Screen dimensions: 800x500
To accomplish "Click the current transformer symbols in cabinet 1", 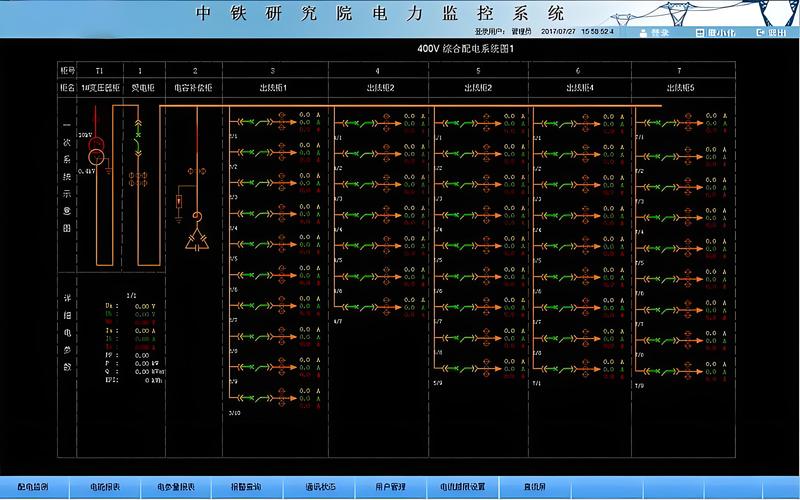I will (x=139, y=178).
